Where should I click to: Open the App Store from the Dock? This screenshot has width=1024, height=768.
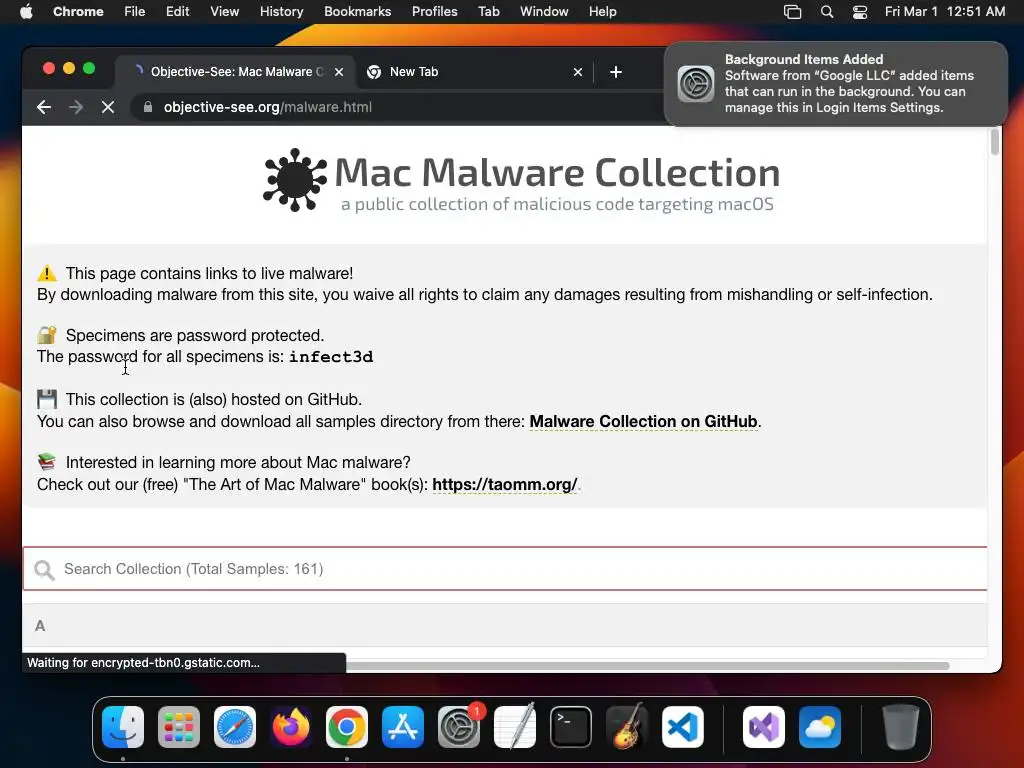click(403, 727)
